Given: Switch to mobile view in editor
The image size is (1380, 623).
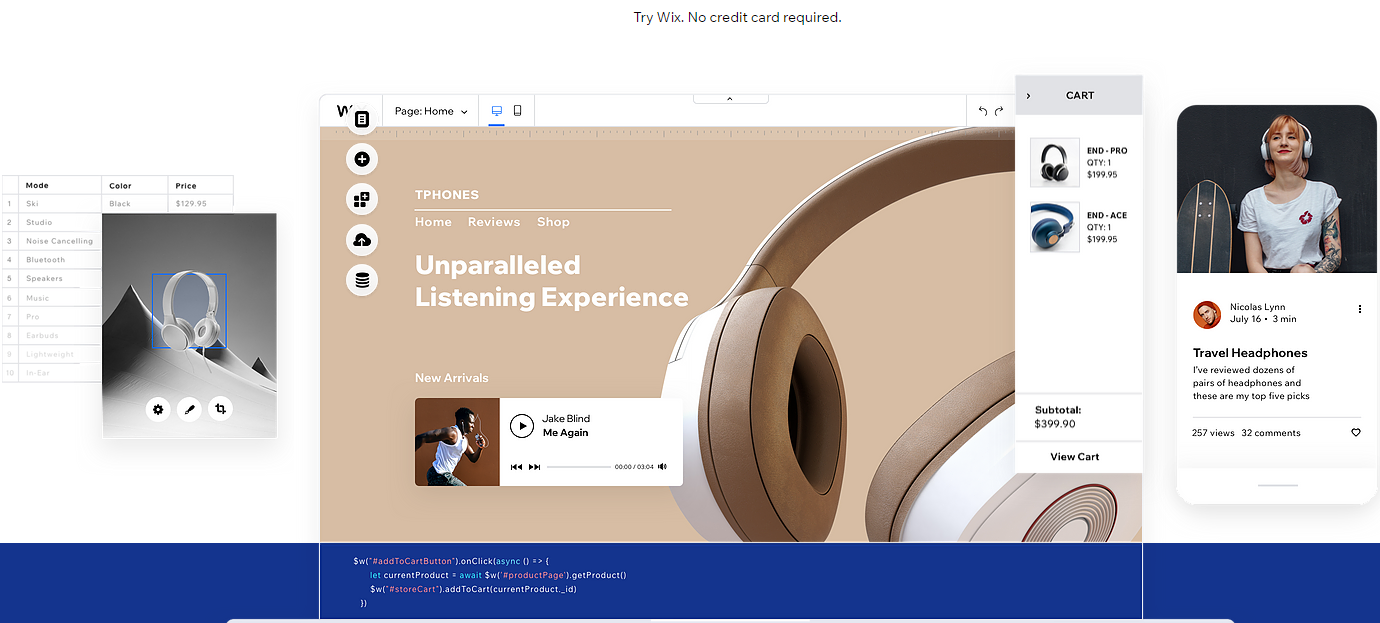Looking at the screenshot, I should tap(518, 111).
